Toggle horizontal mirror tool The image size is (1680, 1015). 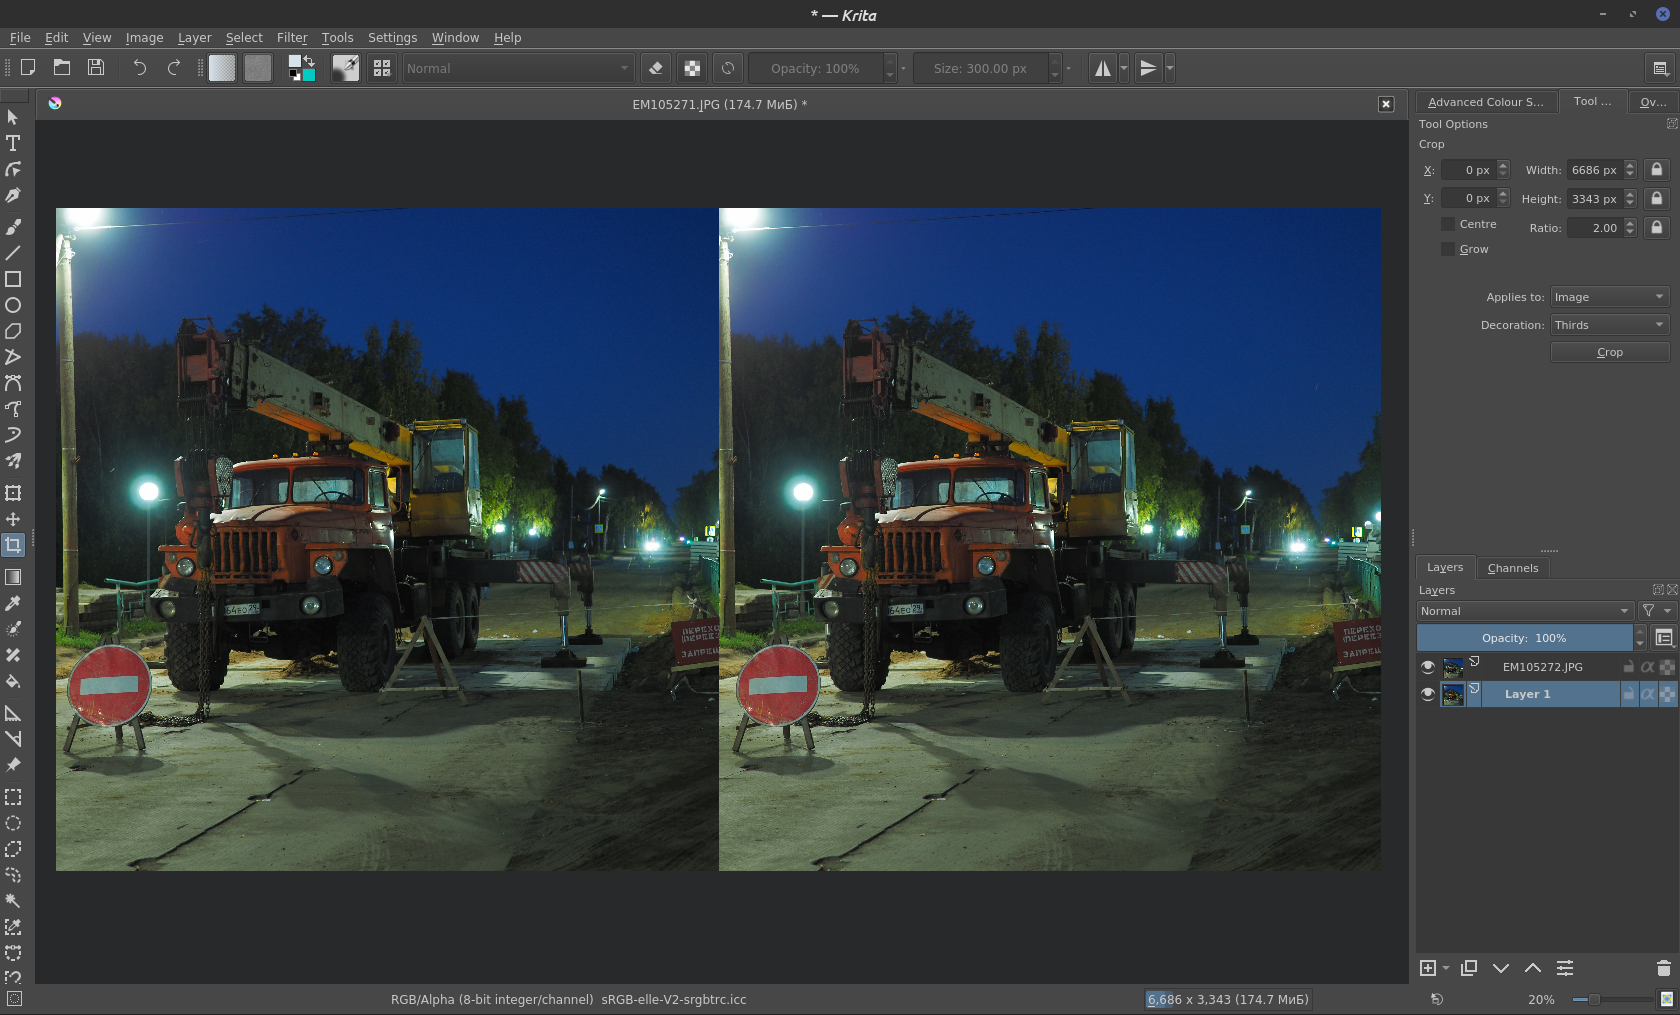[1103, 68]
